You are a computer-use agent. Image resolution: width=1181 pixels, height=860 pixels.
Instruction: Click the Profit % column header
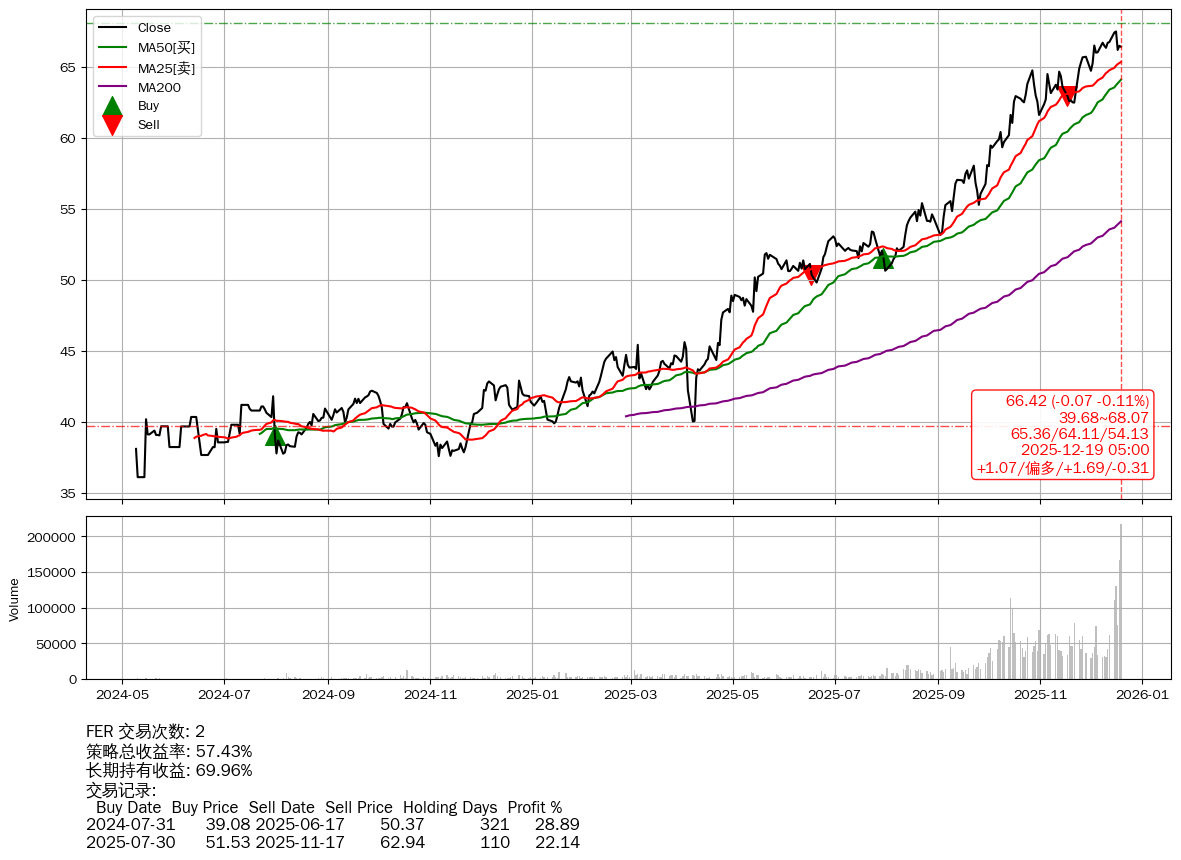click(535, 807)
